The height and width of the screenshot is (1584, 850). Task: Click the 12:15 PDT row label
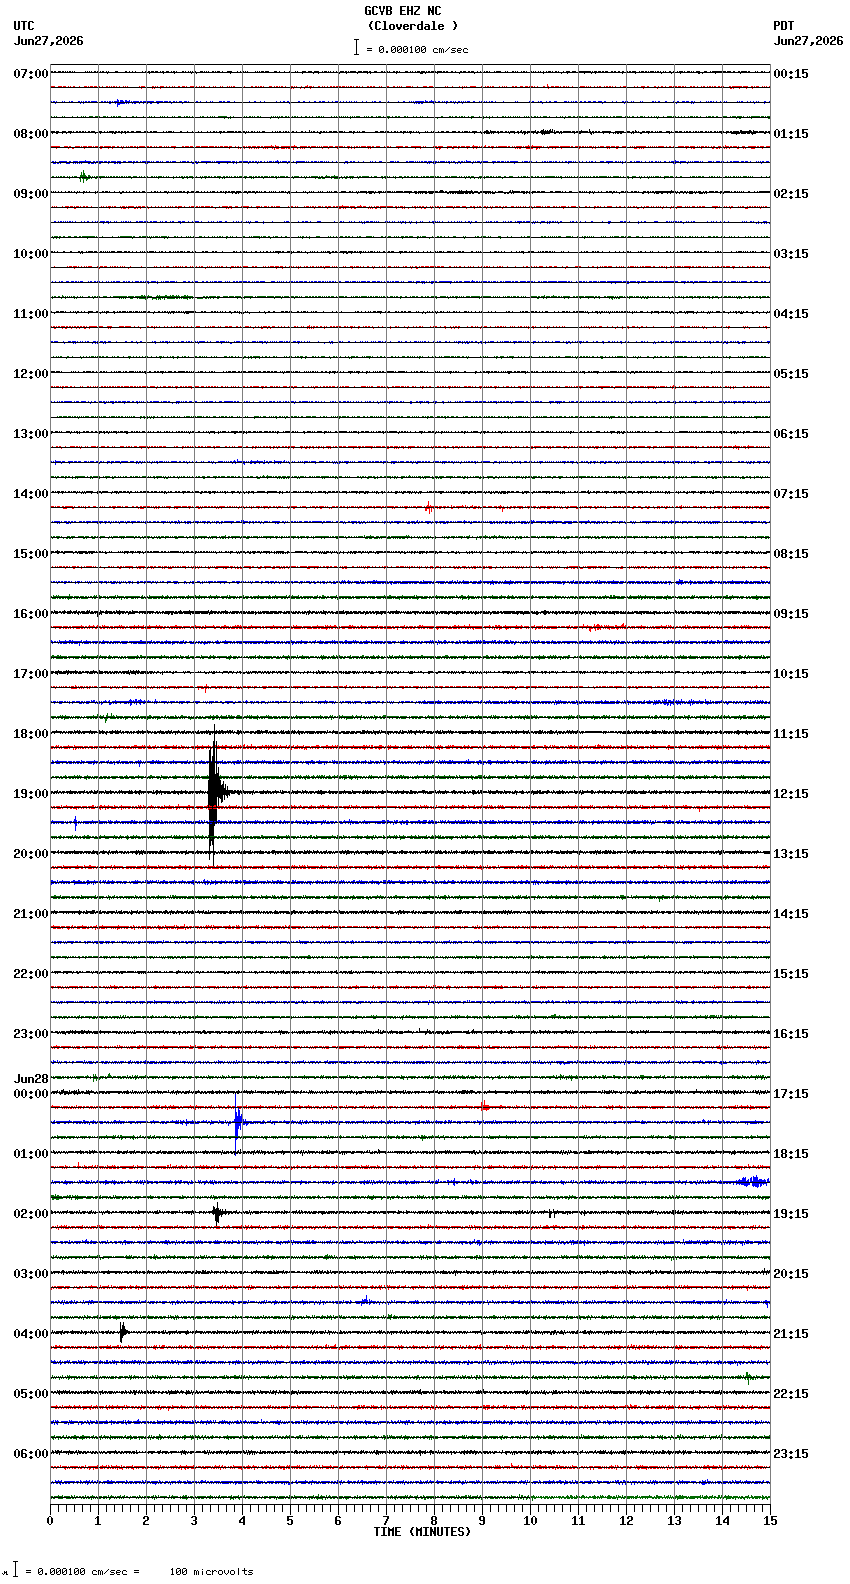click(791, 794)
